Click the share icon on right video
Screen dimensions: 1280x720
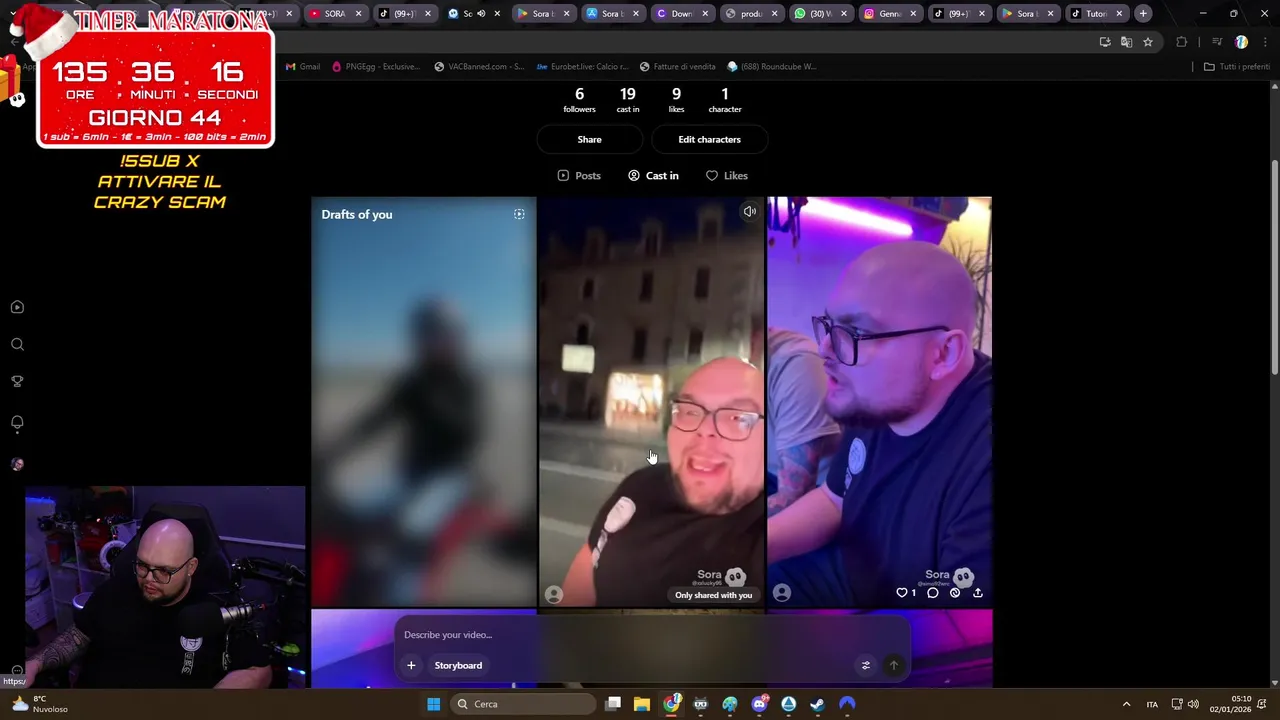pos(978,593)
